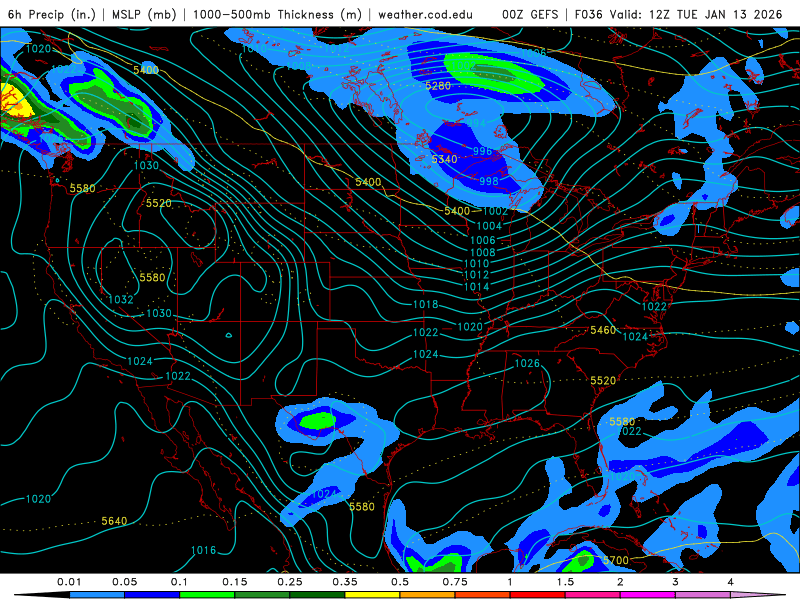The height and width of the screenshot is (600, 800).
Task: Click the 'F036 Valid: 12Z TUE JAN 13 2026' text
Action: pos(679,14)
